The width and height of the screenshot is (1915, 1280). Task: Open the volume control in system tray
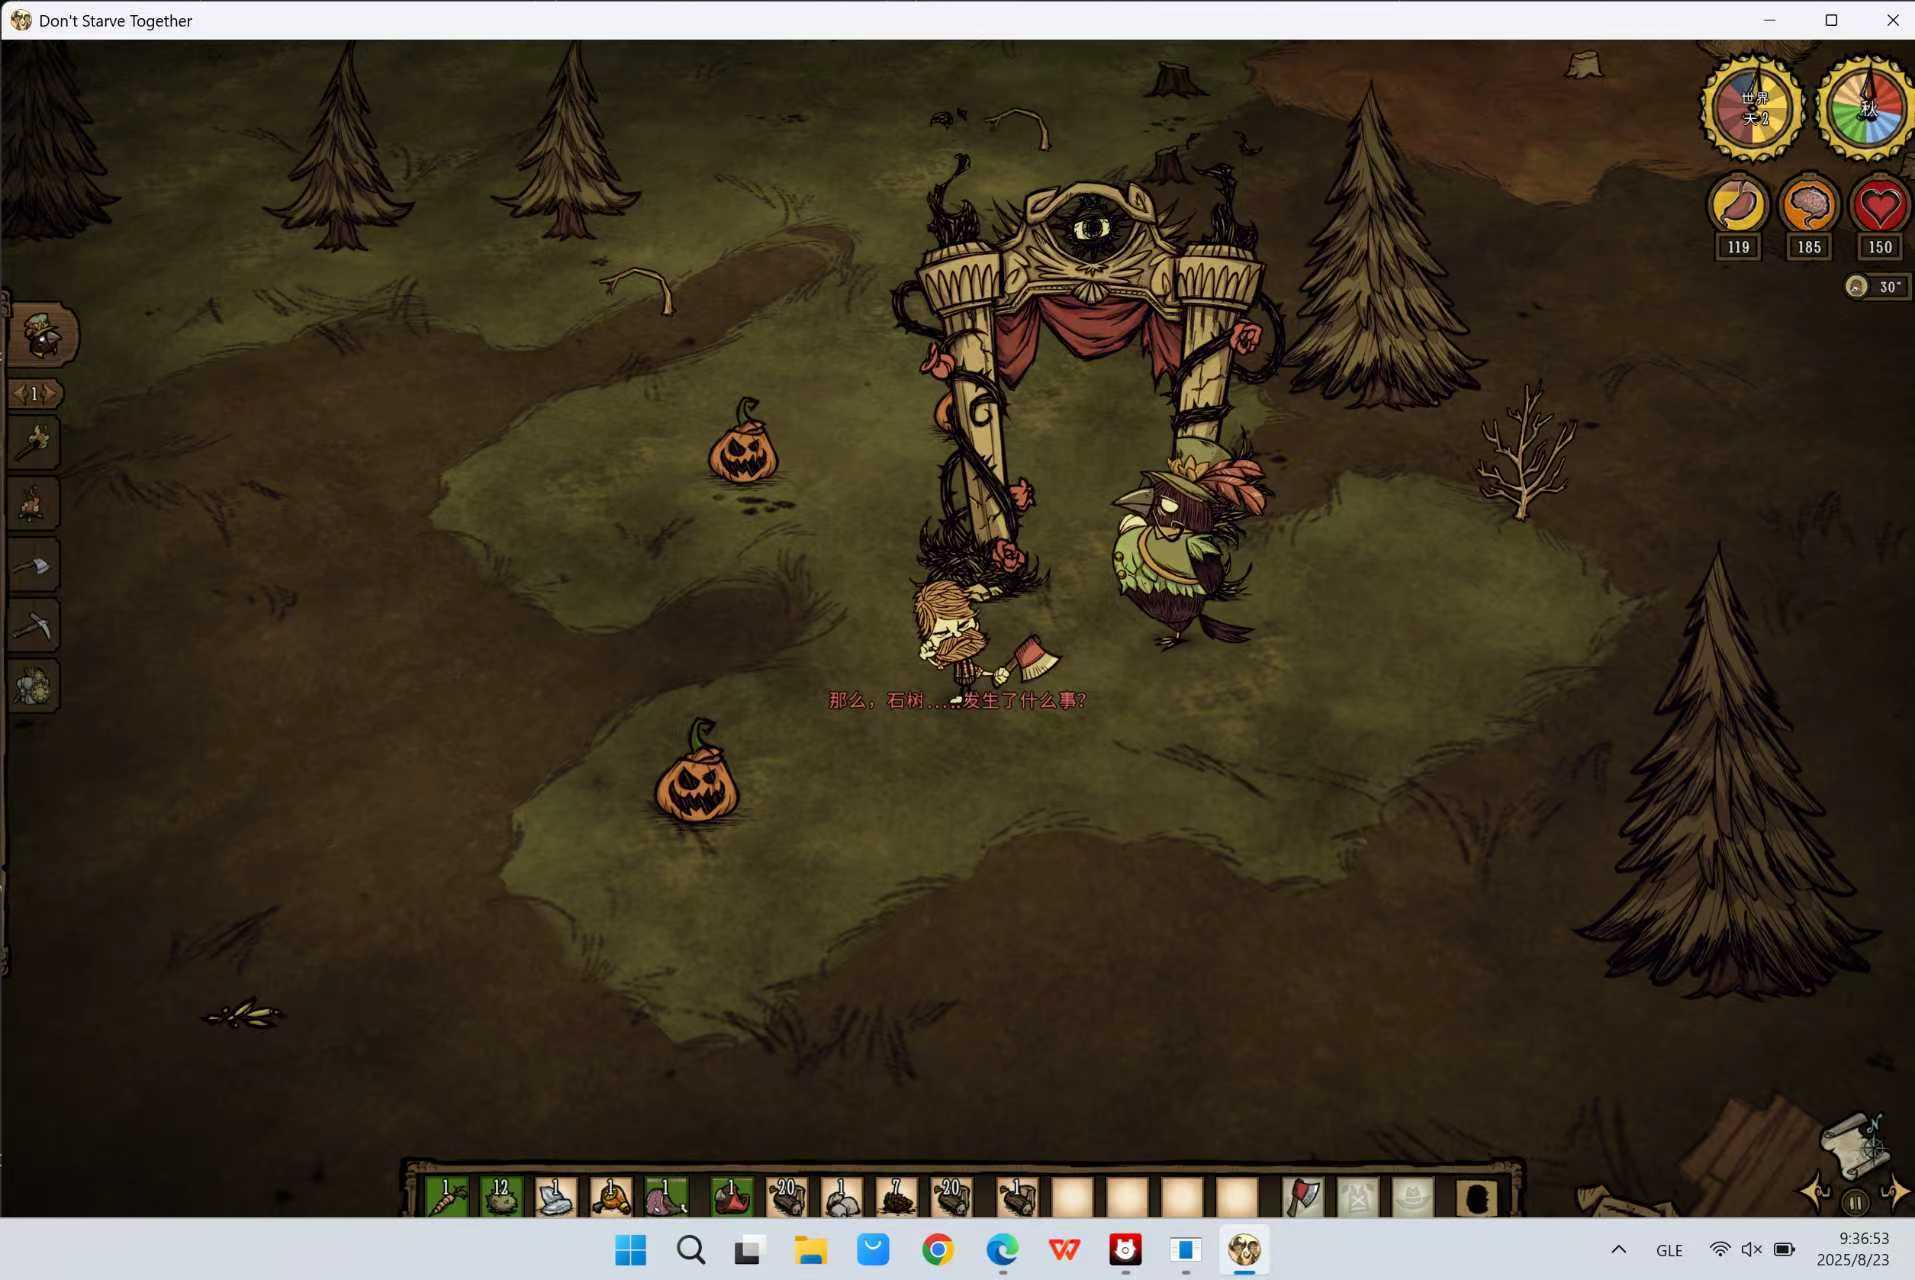point(1752,1250)
